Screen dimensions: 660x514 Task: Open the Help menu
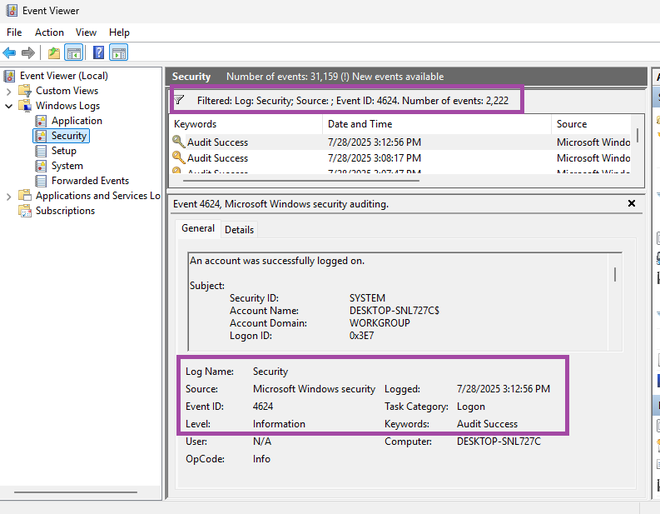[x=119, y=32]
